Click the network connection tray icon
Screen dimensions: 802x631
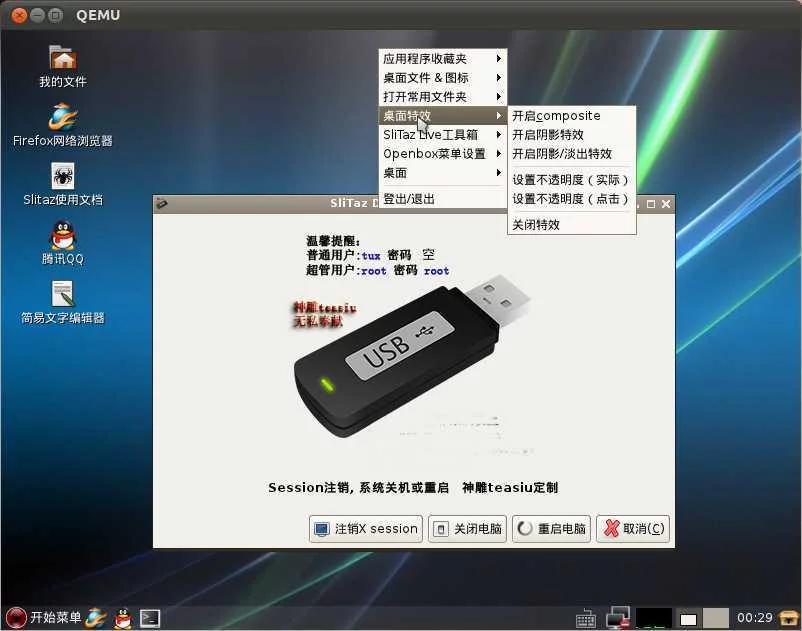point(618,618)
